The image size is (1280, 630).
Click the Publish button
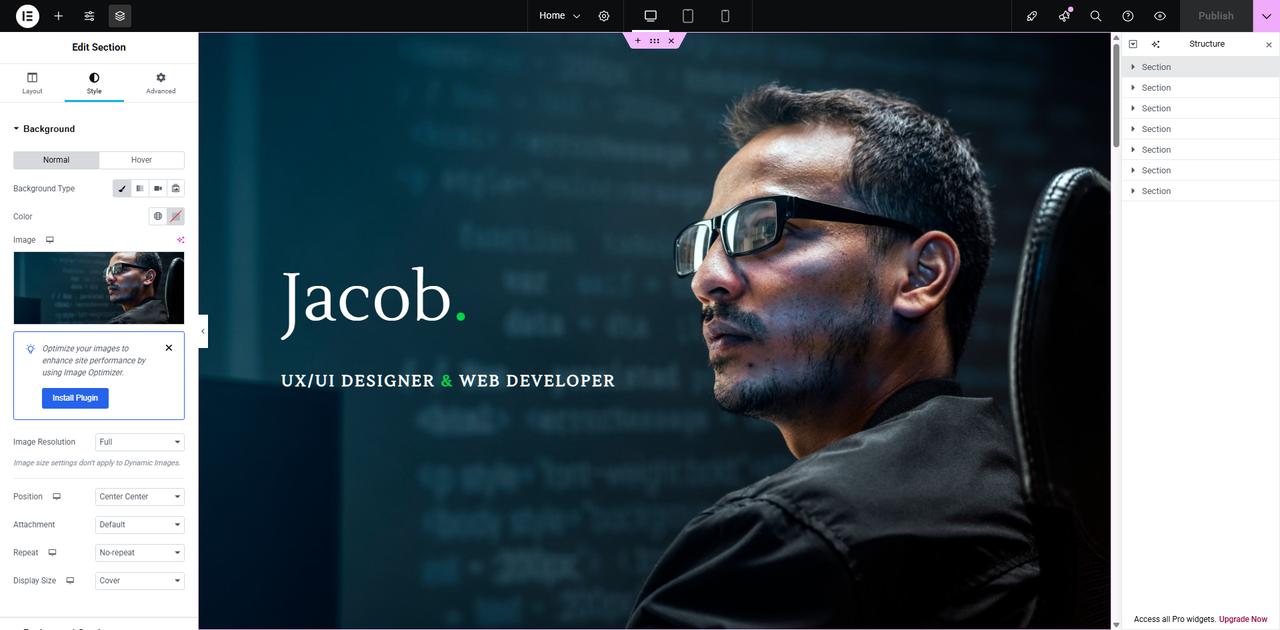pyautogui.click(x=1216, y=16)
